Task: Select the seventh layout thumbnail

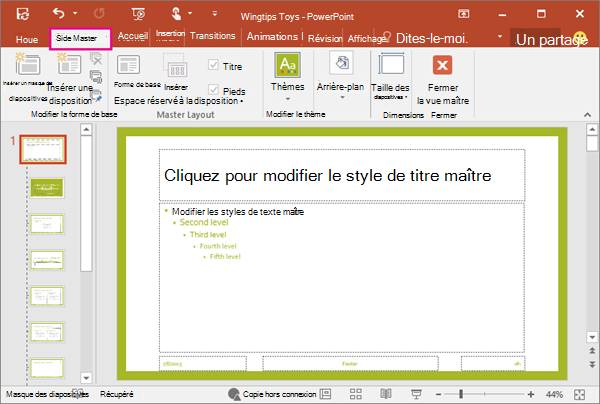Action: point(47,368)
